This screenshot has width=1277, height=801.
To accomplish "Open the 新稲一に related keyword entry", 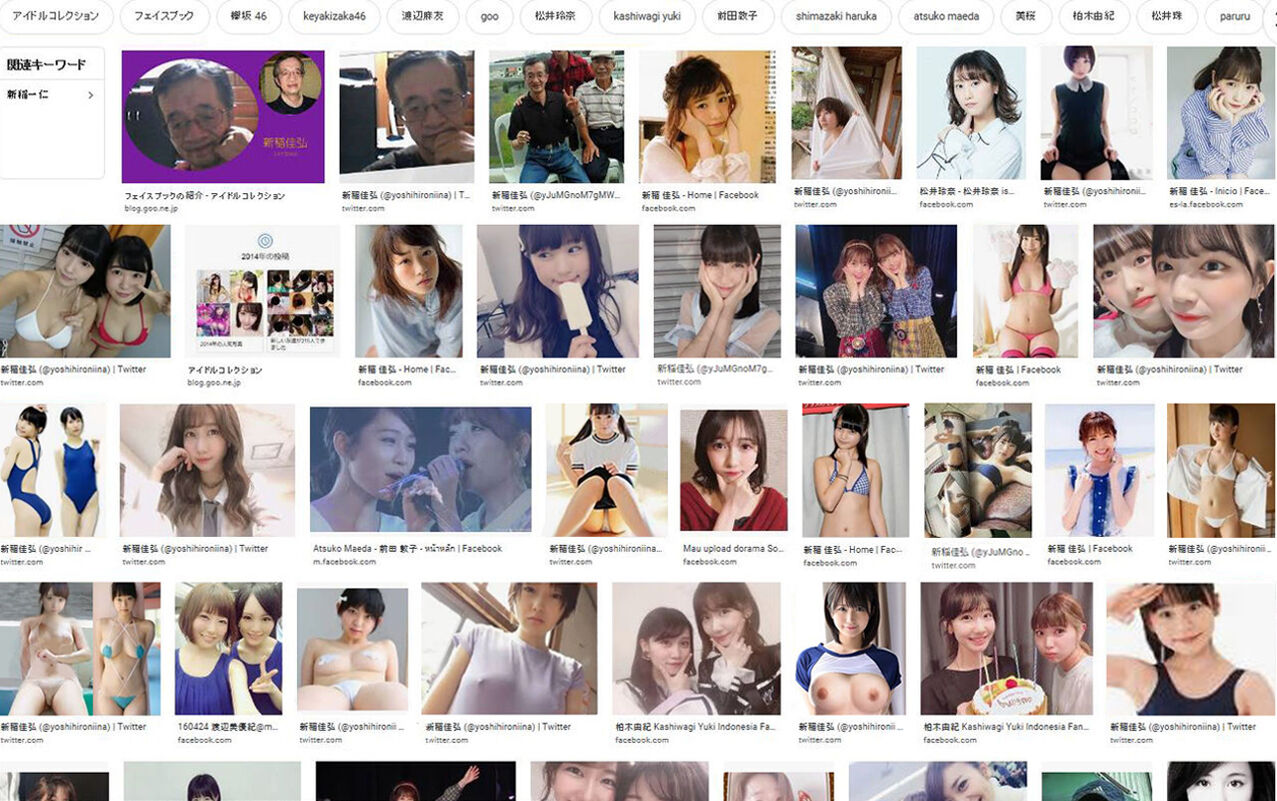I will (x=52, y=95).
